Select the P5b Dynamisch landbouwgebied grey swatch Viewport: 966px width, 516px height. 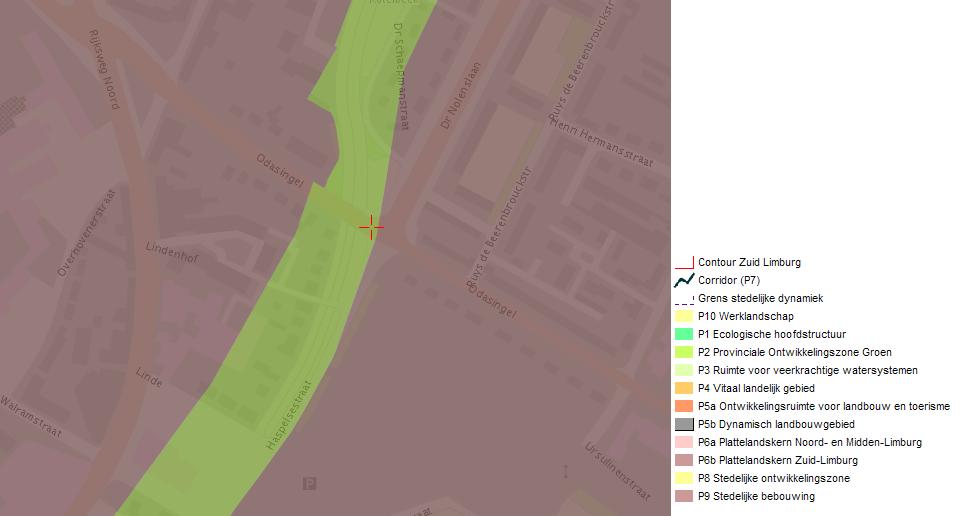[684, 424]
